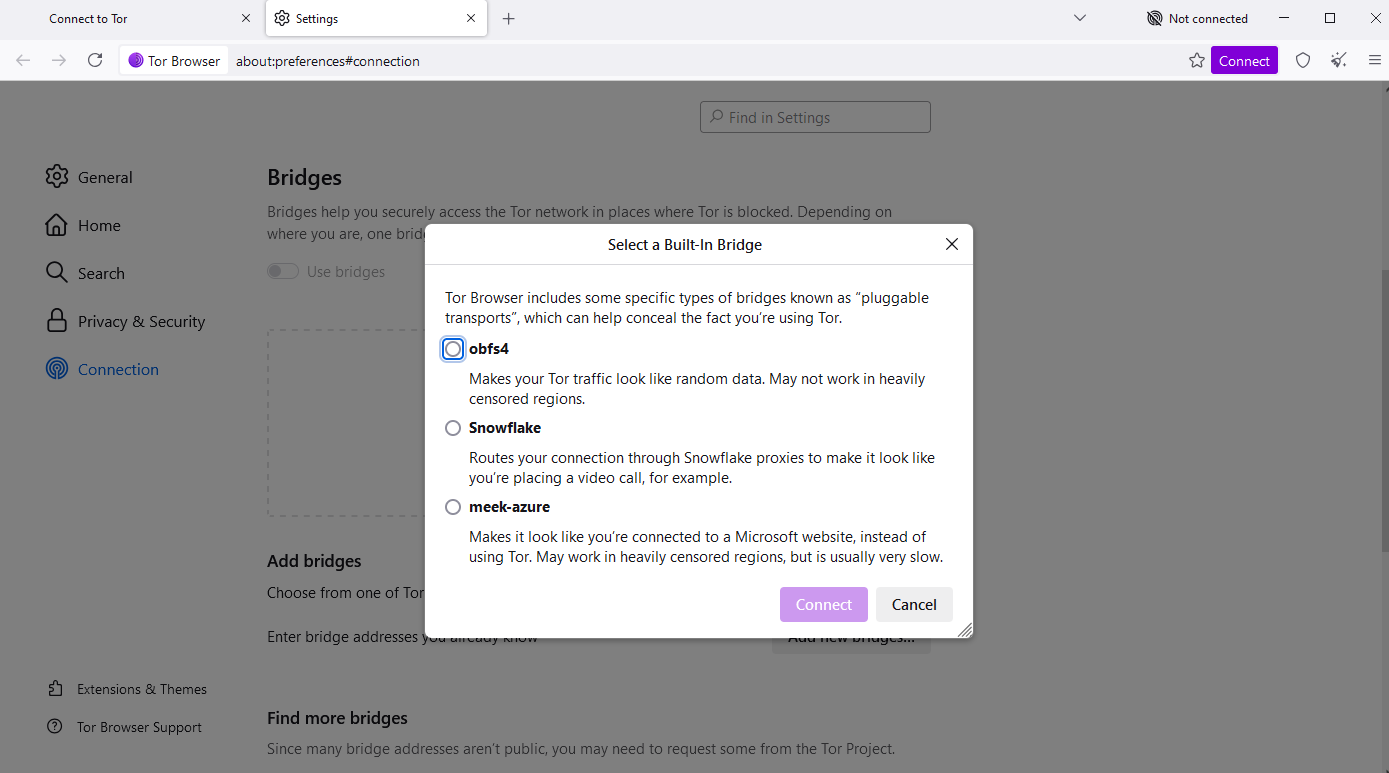Reload the page with refresh icon
Image resolution: width=1389 pixels, height=773 pixels.
95,60
